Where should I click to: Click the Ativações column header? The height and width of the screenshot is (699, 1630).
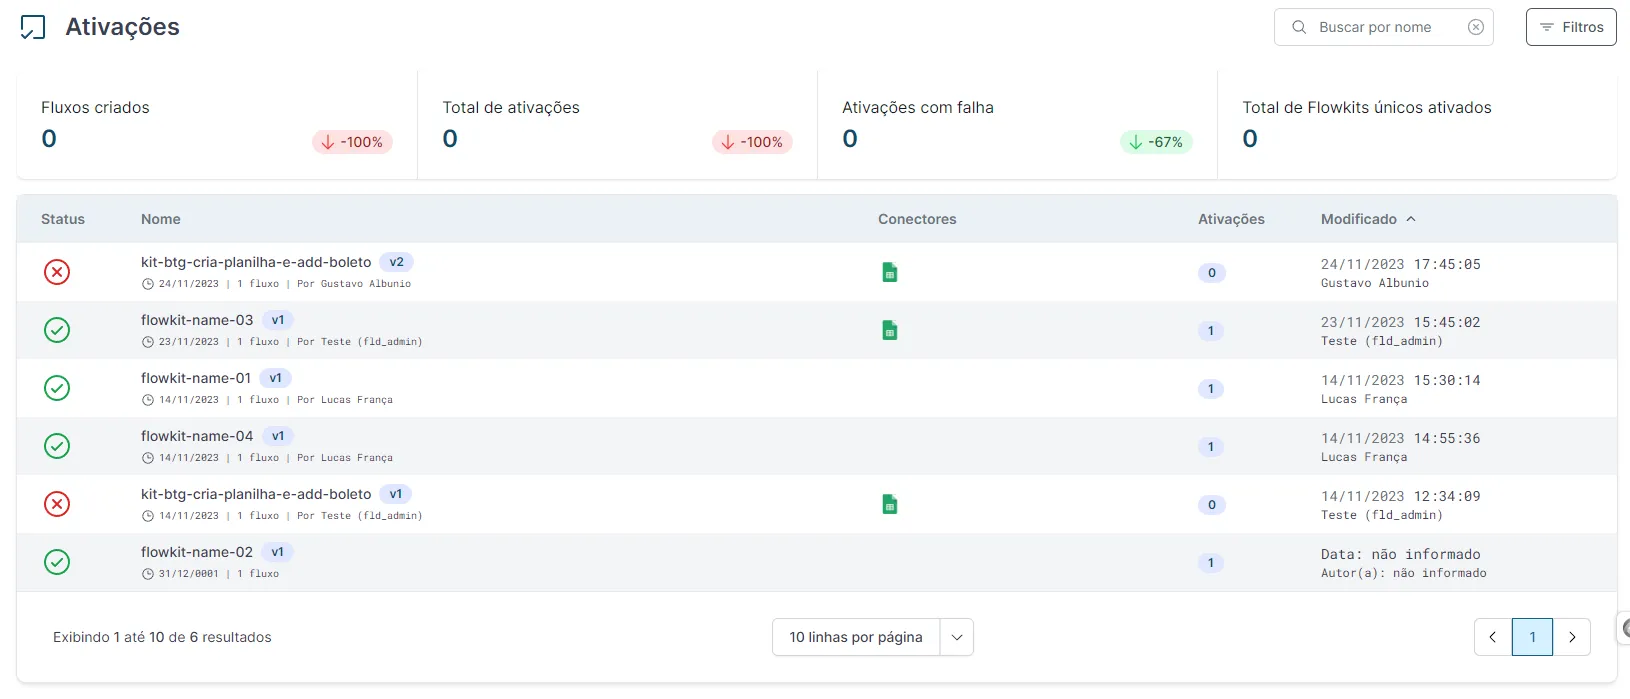point(1231,219)
